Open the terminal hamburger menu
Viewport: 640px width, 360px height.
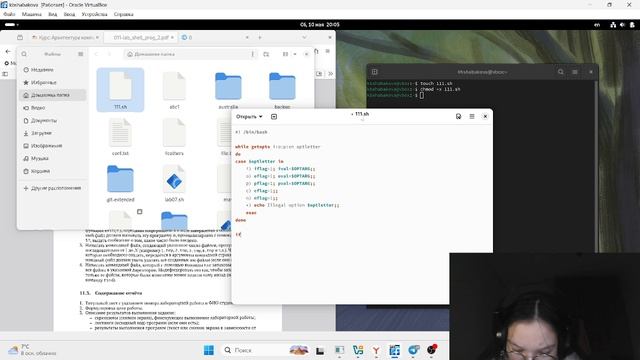click(x=575, y=72)
